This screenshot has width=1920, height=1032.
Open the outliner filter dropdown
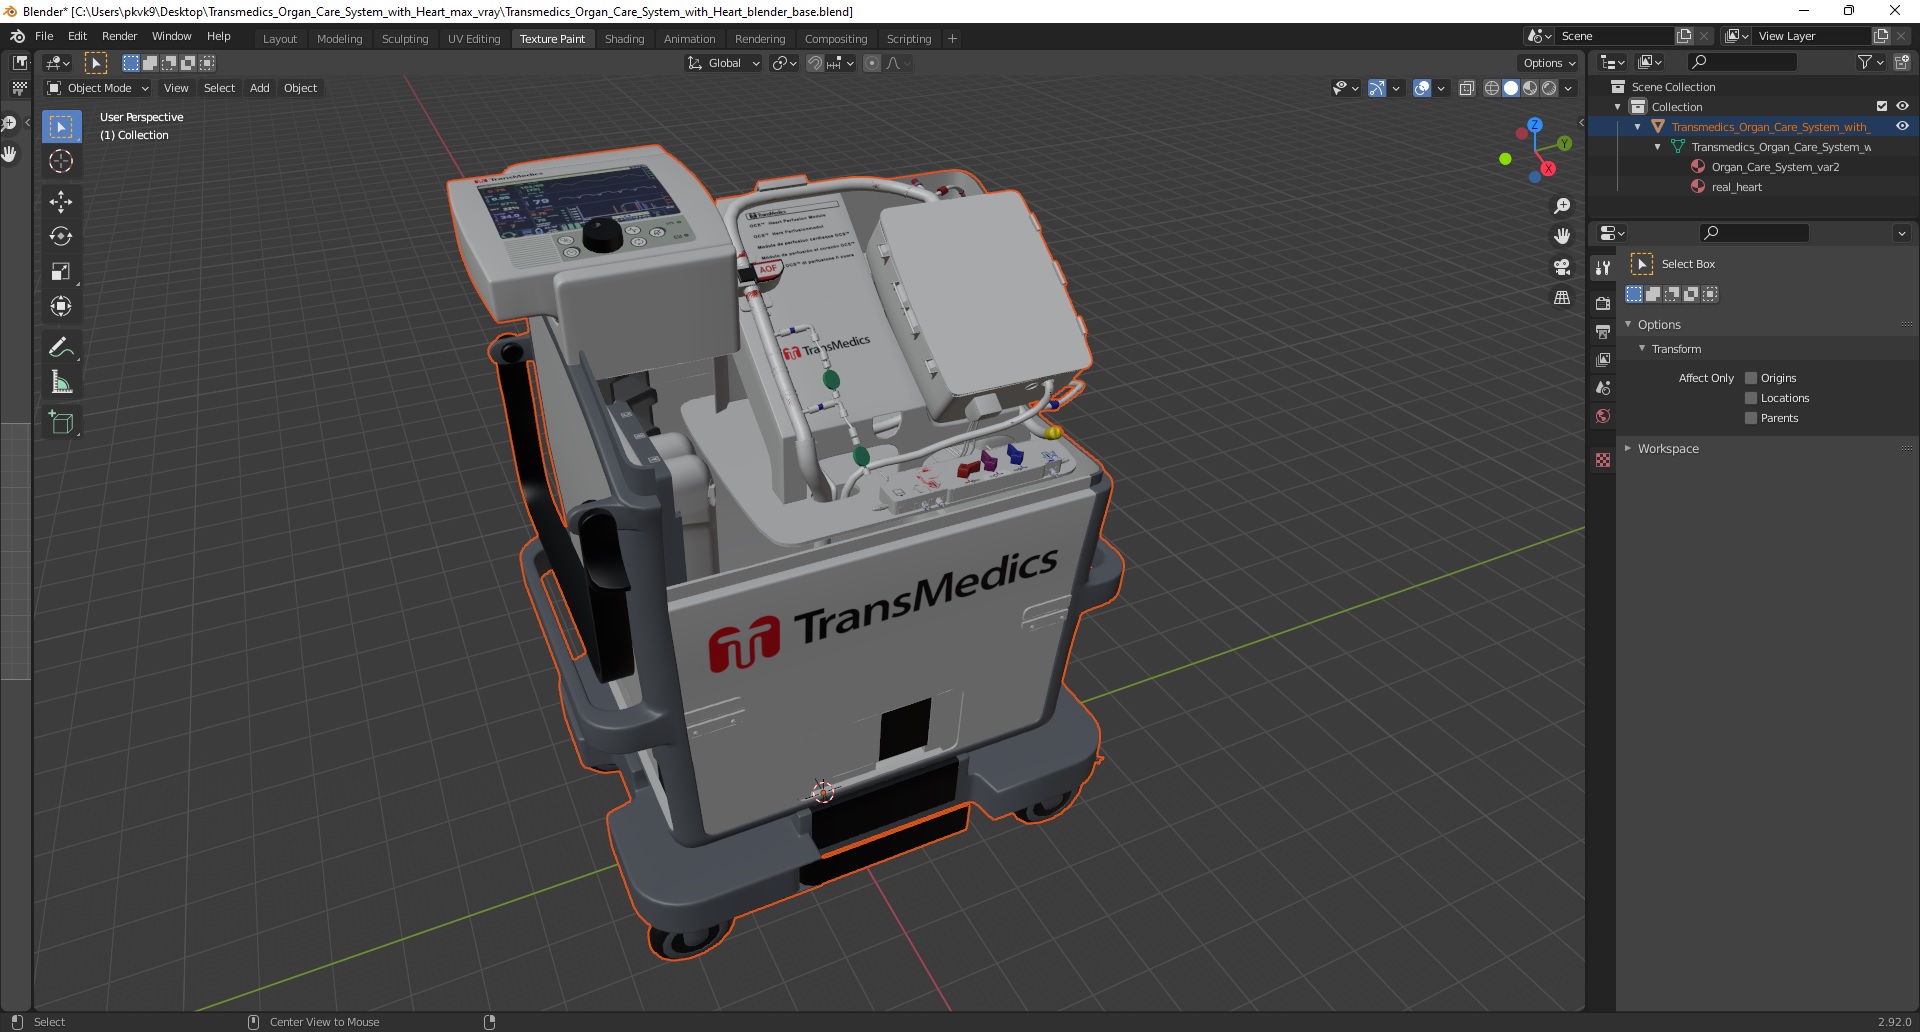pyautogui.click(x=1870, y=62)
